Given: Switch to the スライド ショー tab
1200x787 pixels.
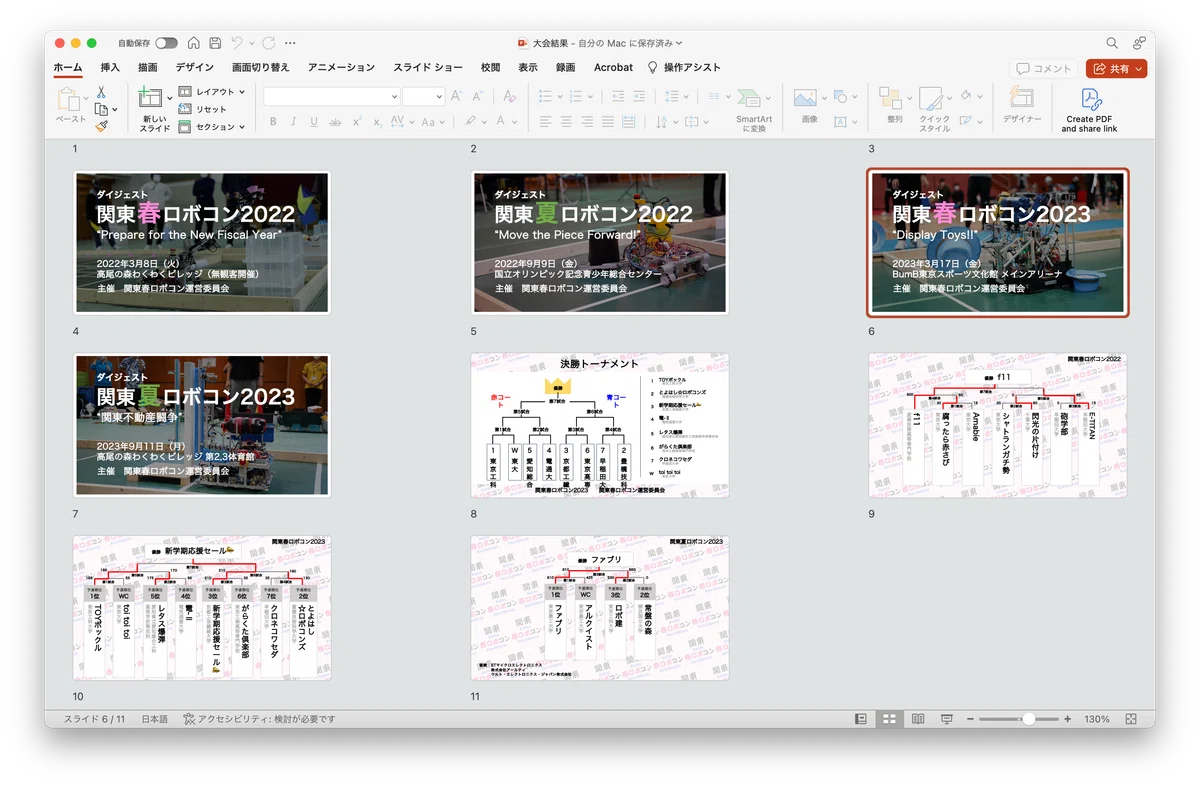Looking at the screenshot, I should (x=428, y=68).
